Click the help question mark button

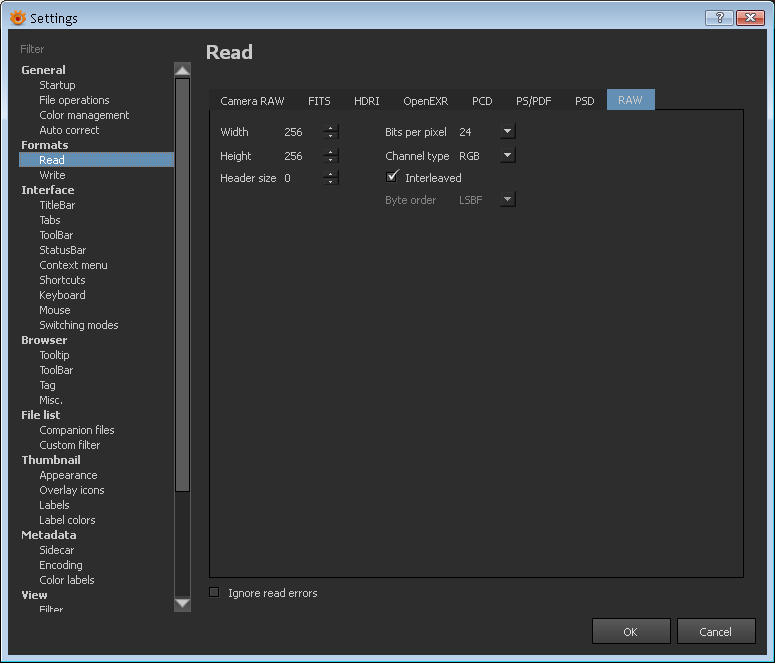[719, 18]
